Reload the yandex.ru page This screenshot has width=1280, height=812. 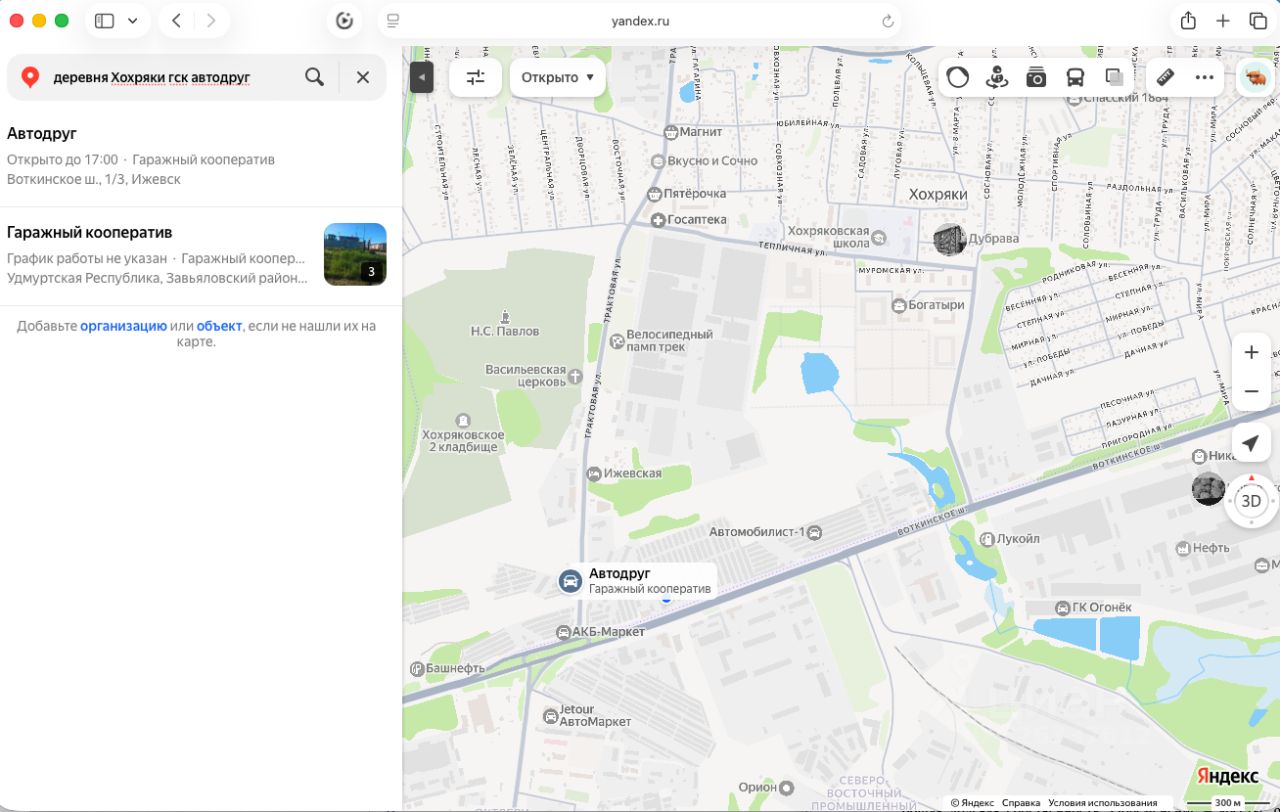(887, 21)
